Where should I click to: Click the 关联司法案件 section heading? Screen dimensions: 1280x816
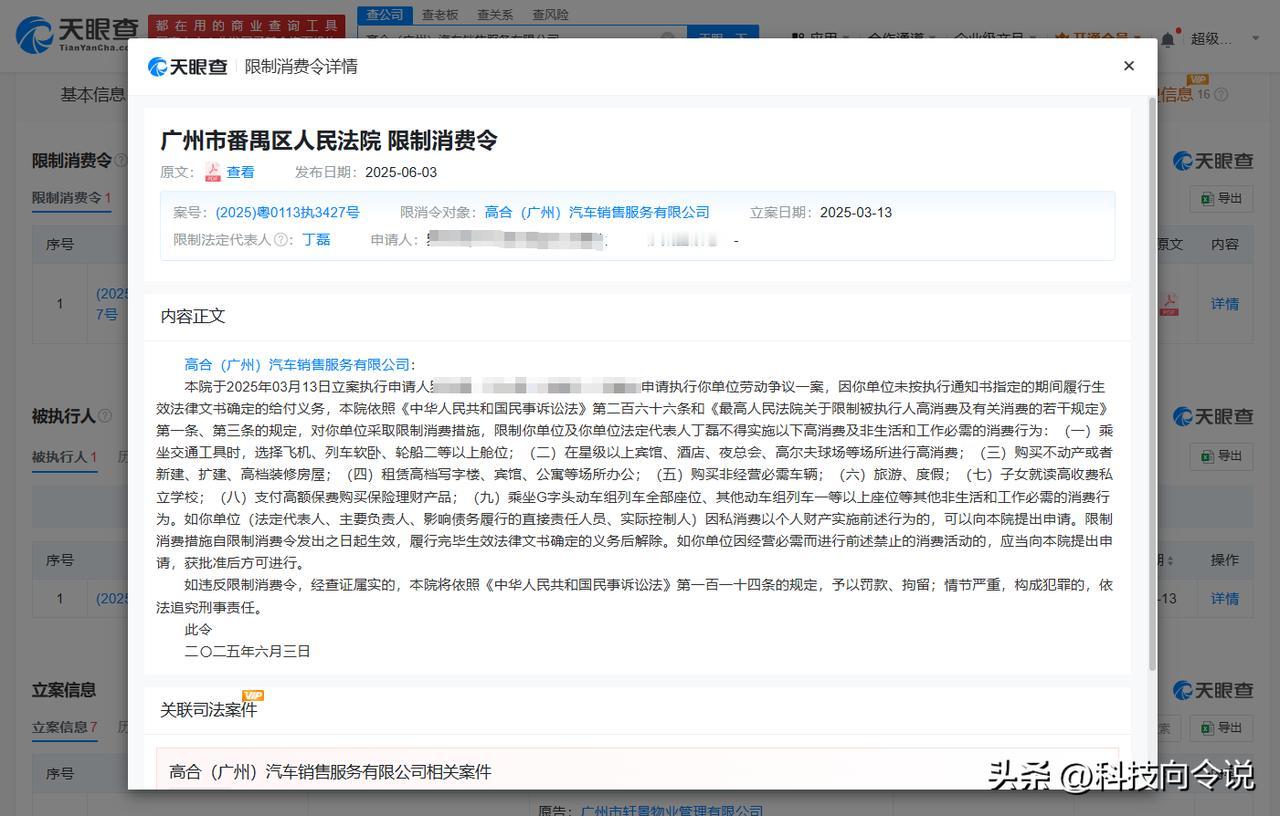pos(209,709)
